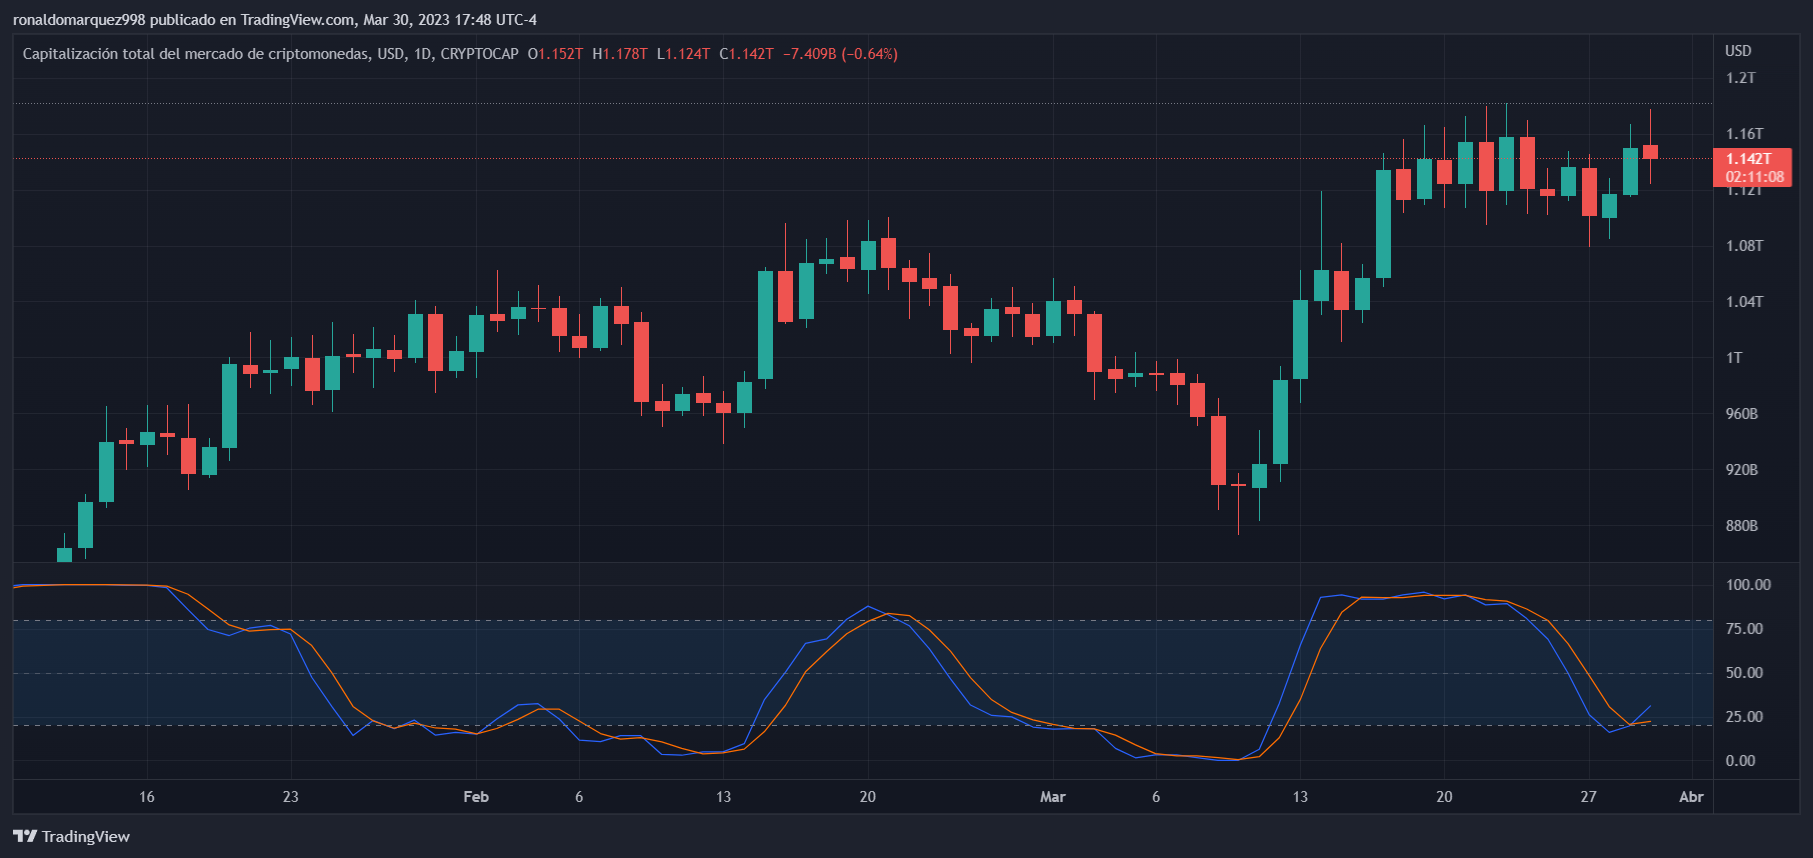Image resolution: width=1813 pixels, height=858 pixels.
Task: Click the 50.00 oscillator axis label
Action: click(x=1744, y=673)
